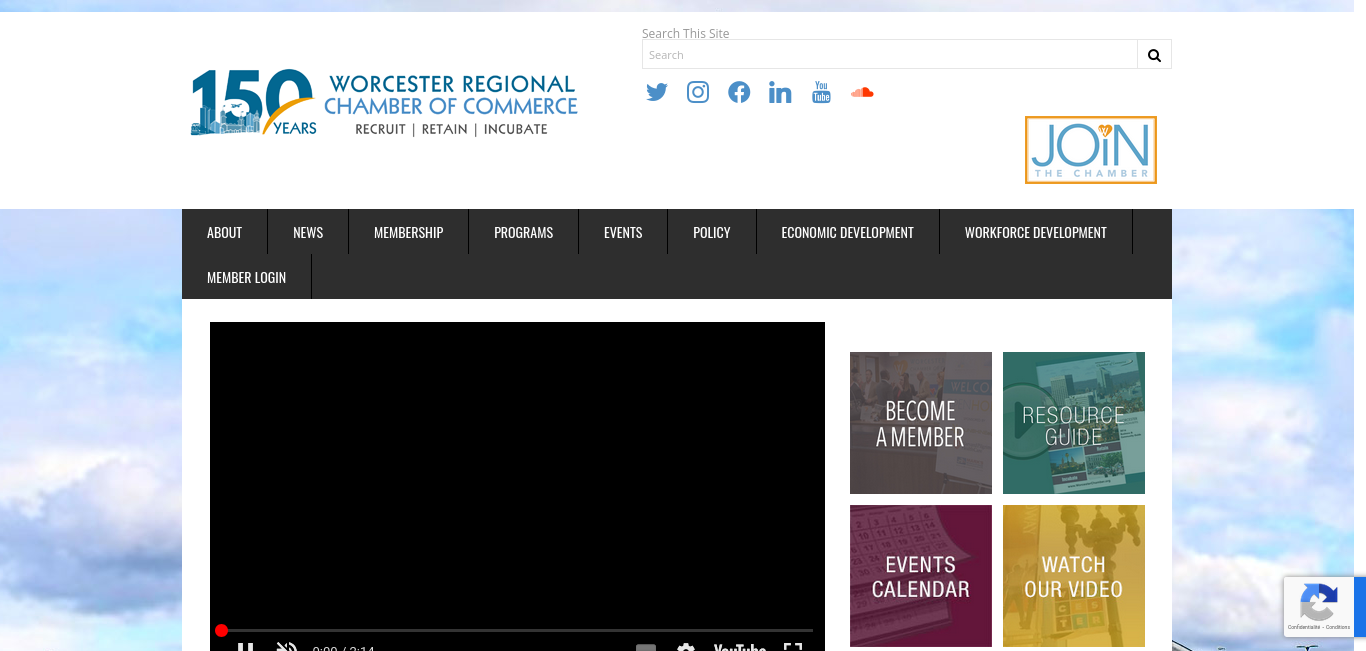Open the Events Calendar tile
Screen dimensions: 1366x651
coord(921,576)
